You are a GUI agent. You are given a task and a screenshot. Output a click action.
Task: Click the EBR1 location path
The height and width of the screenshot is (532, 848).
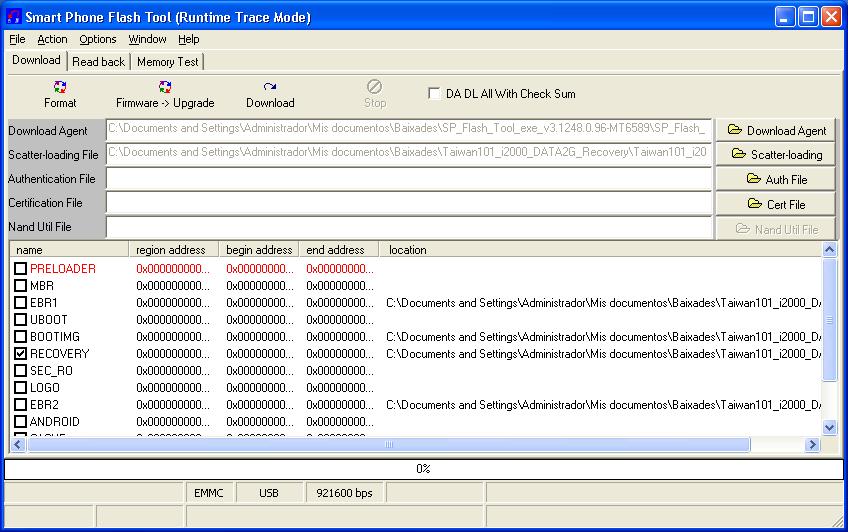pos(604,303)
